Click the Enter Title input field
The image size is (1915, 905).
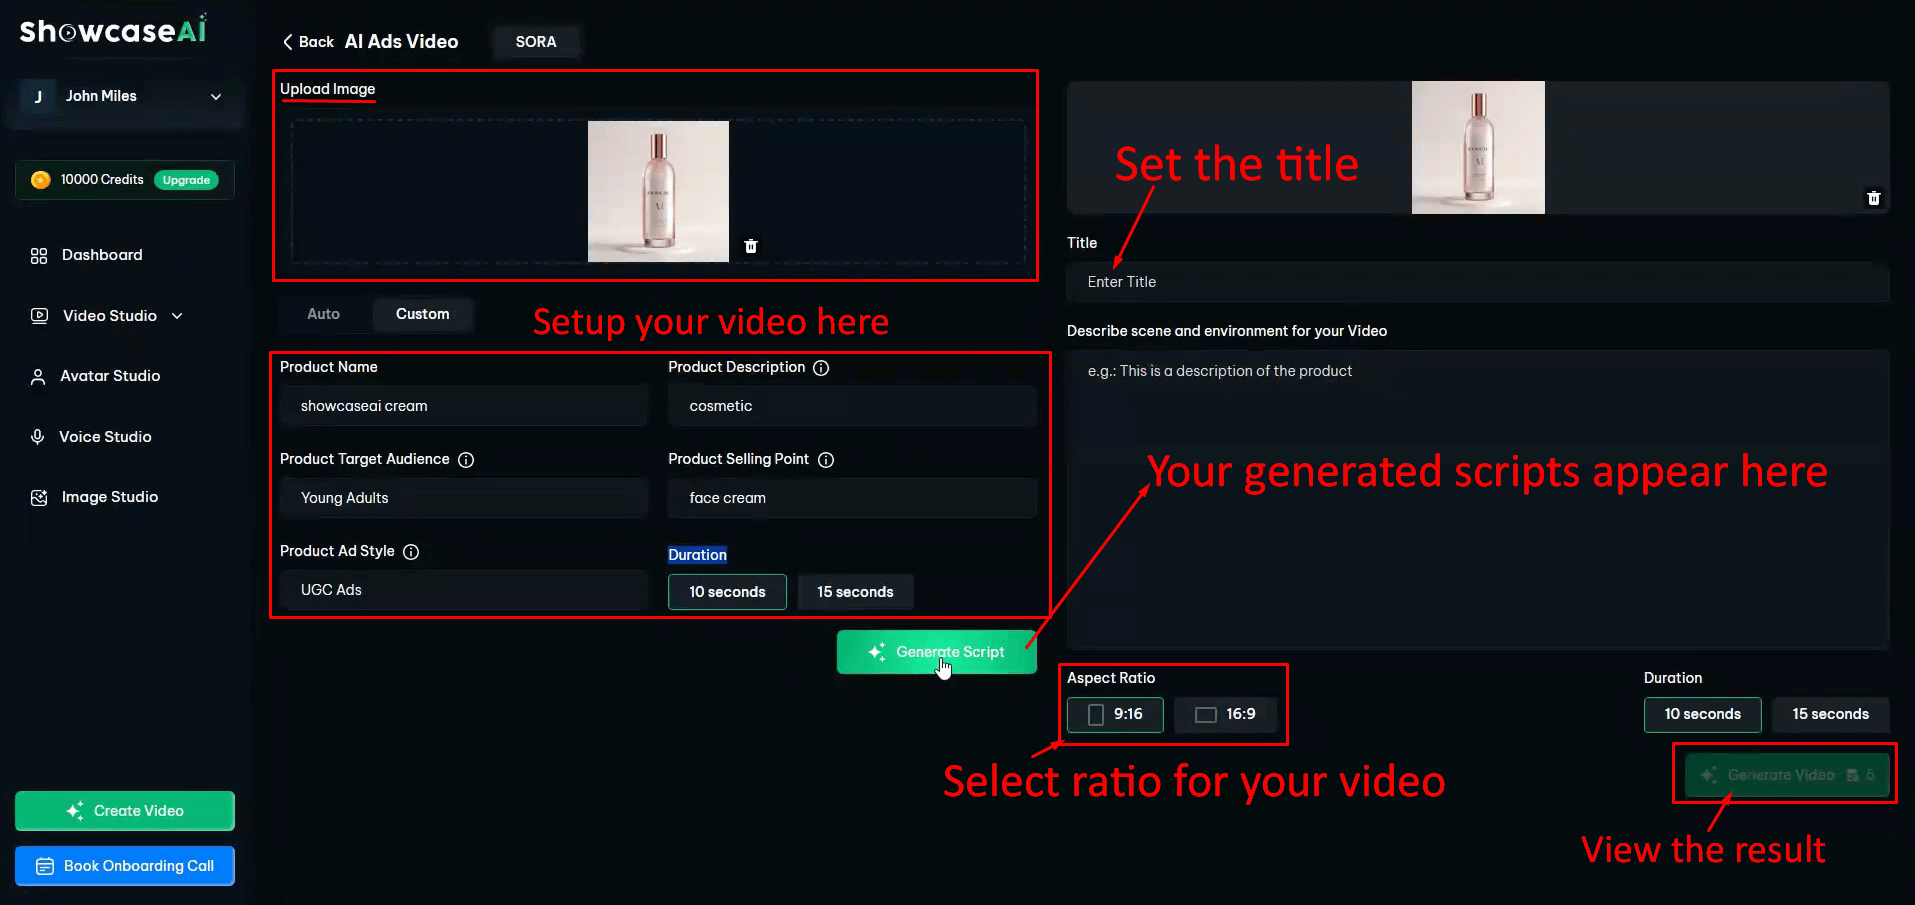[1476, 282]
